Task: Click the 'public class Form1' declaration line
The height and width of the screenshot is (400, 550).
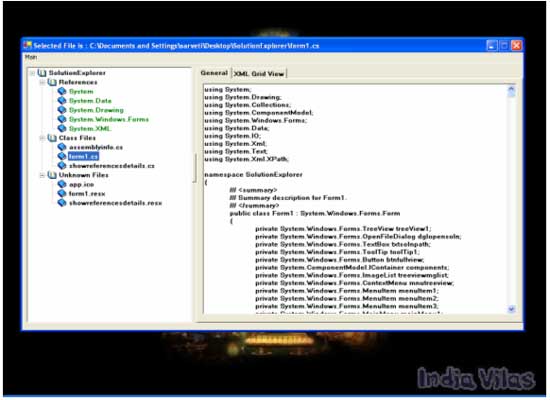Action: pos(315,213)
